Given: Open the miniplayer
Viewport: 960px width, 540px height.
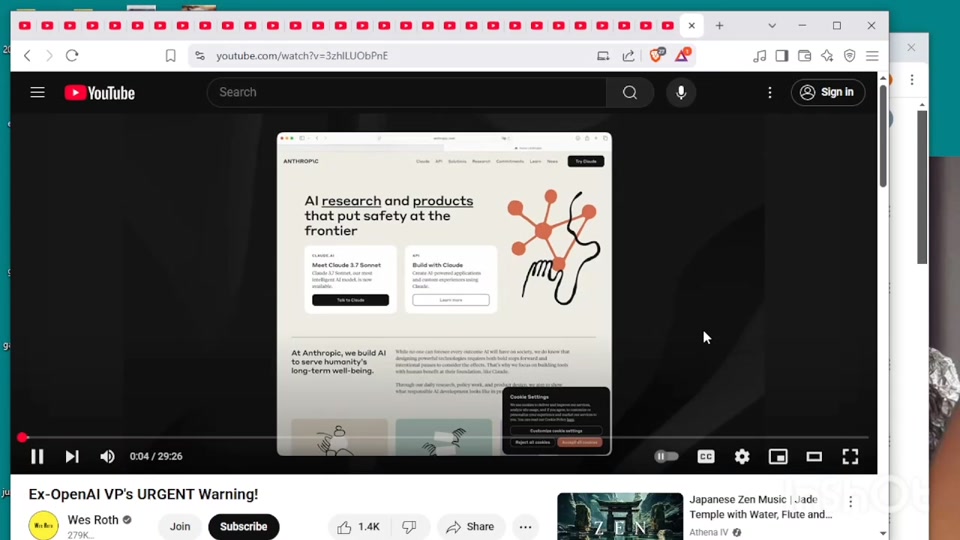Looking at the screenshot, I should (778, 456).
